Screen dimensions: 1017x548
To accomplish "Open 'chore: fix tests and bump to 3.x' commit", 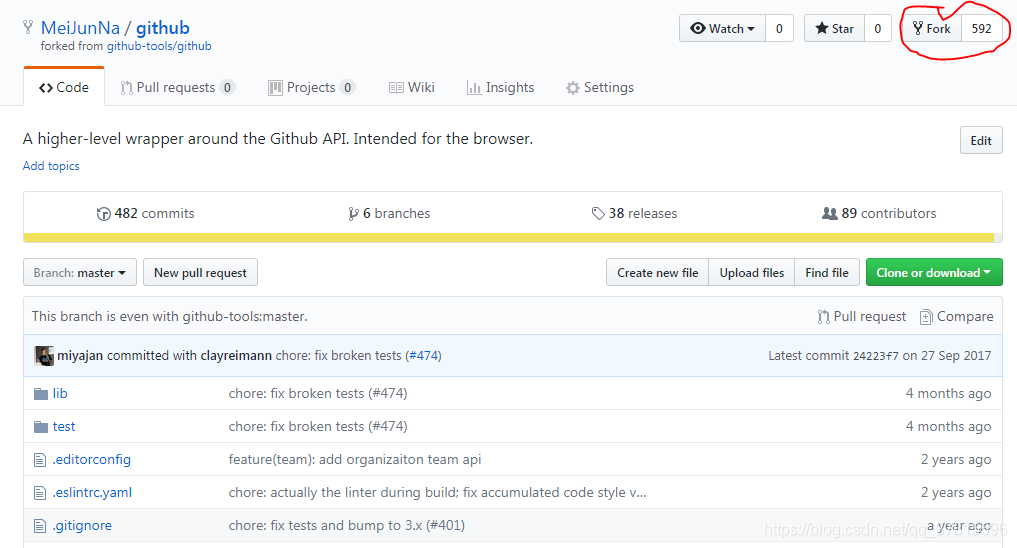I will (x=346, y=526).
